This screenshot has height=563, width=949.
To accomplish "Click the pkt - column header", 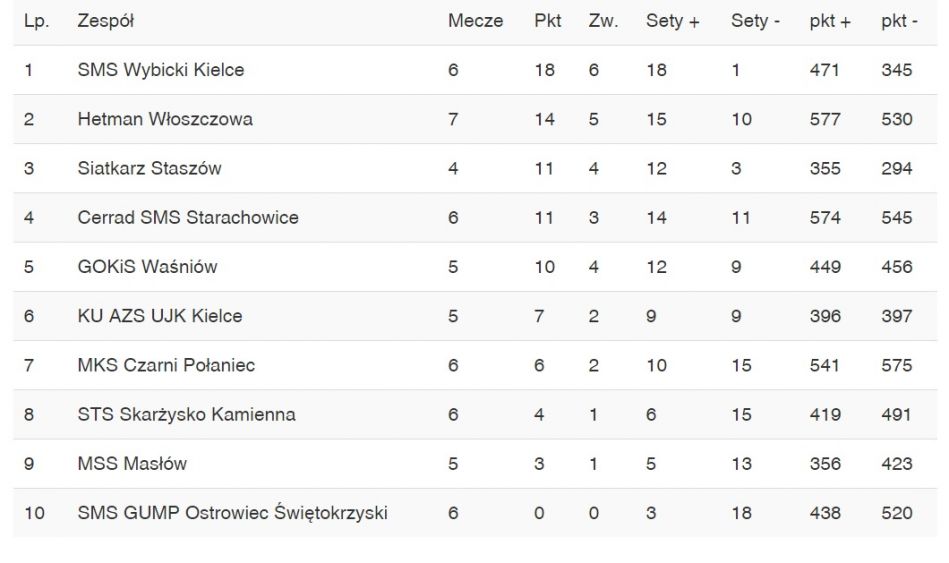I will tap(899, 21).
